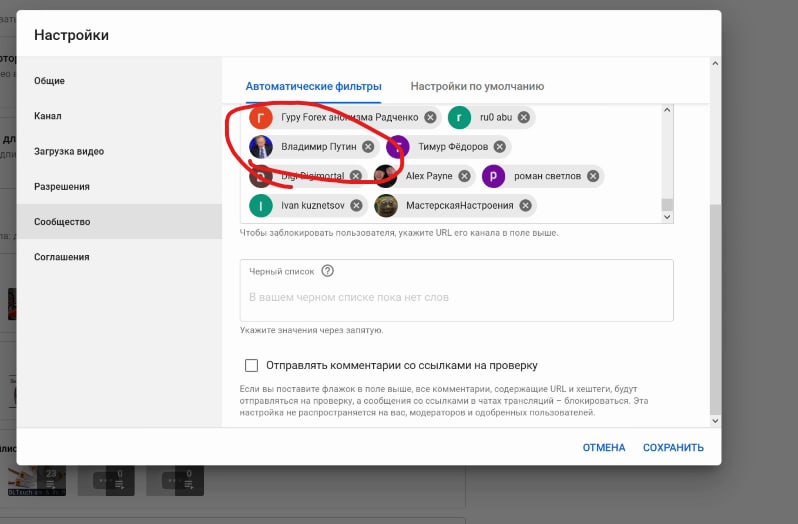Click Alex Payne avatar image
The height and width of the screenshot is (524, 798).
click(385, 176)
